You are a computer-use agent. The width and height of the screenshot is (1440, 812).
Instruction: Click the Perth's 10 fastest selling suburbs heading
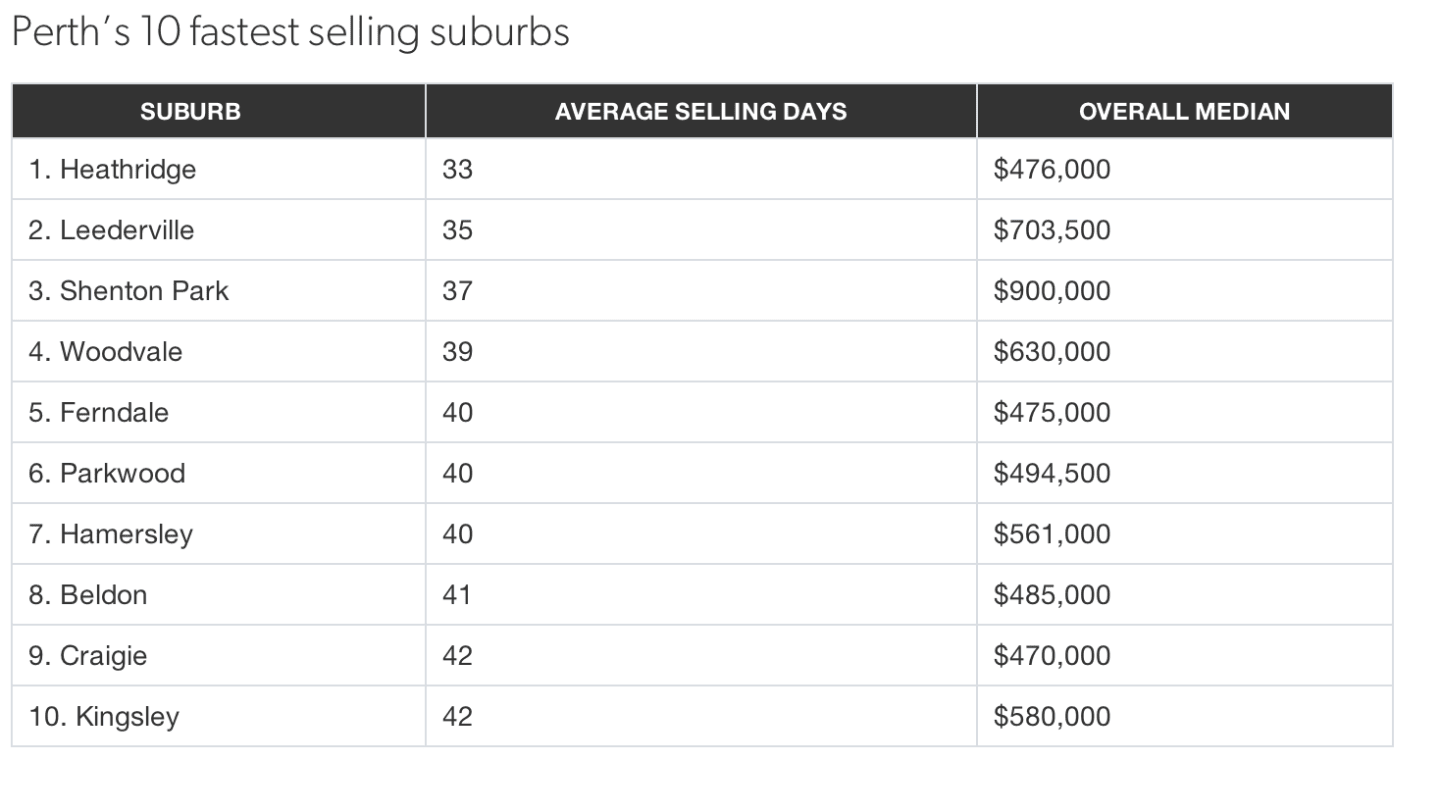point(290,33)
